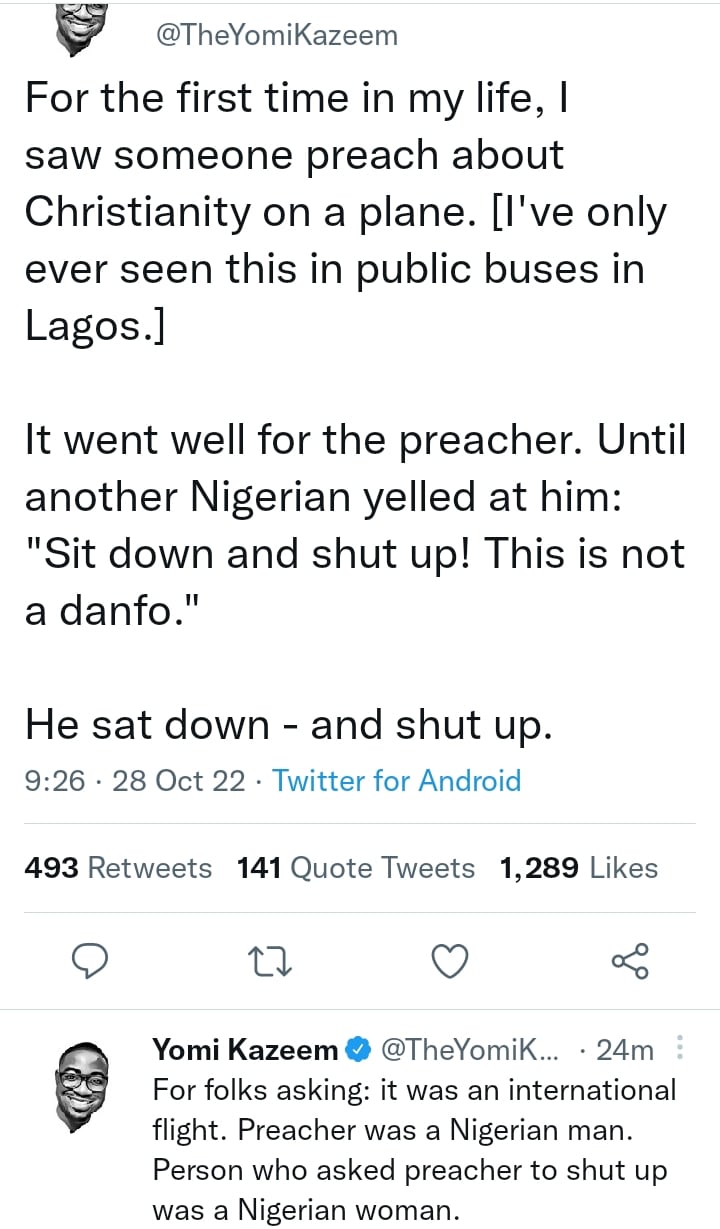Tap the 24m timestamp on the reply

tap(624, 1049)
